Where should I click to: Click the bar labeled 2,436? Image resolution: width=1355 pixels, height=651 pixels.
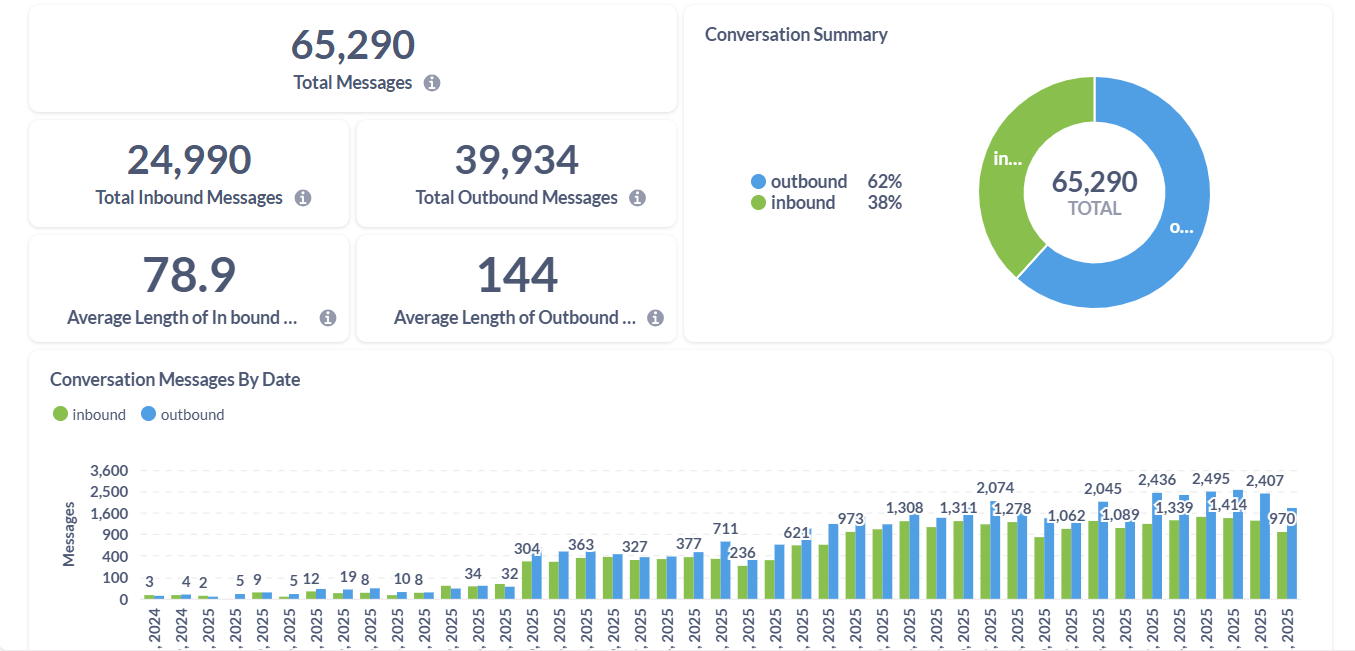[x=1157, y=546]
